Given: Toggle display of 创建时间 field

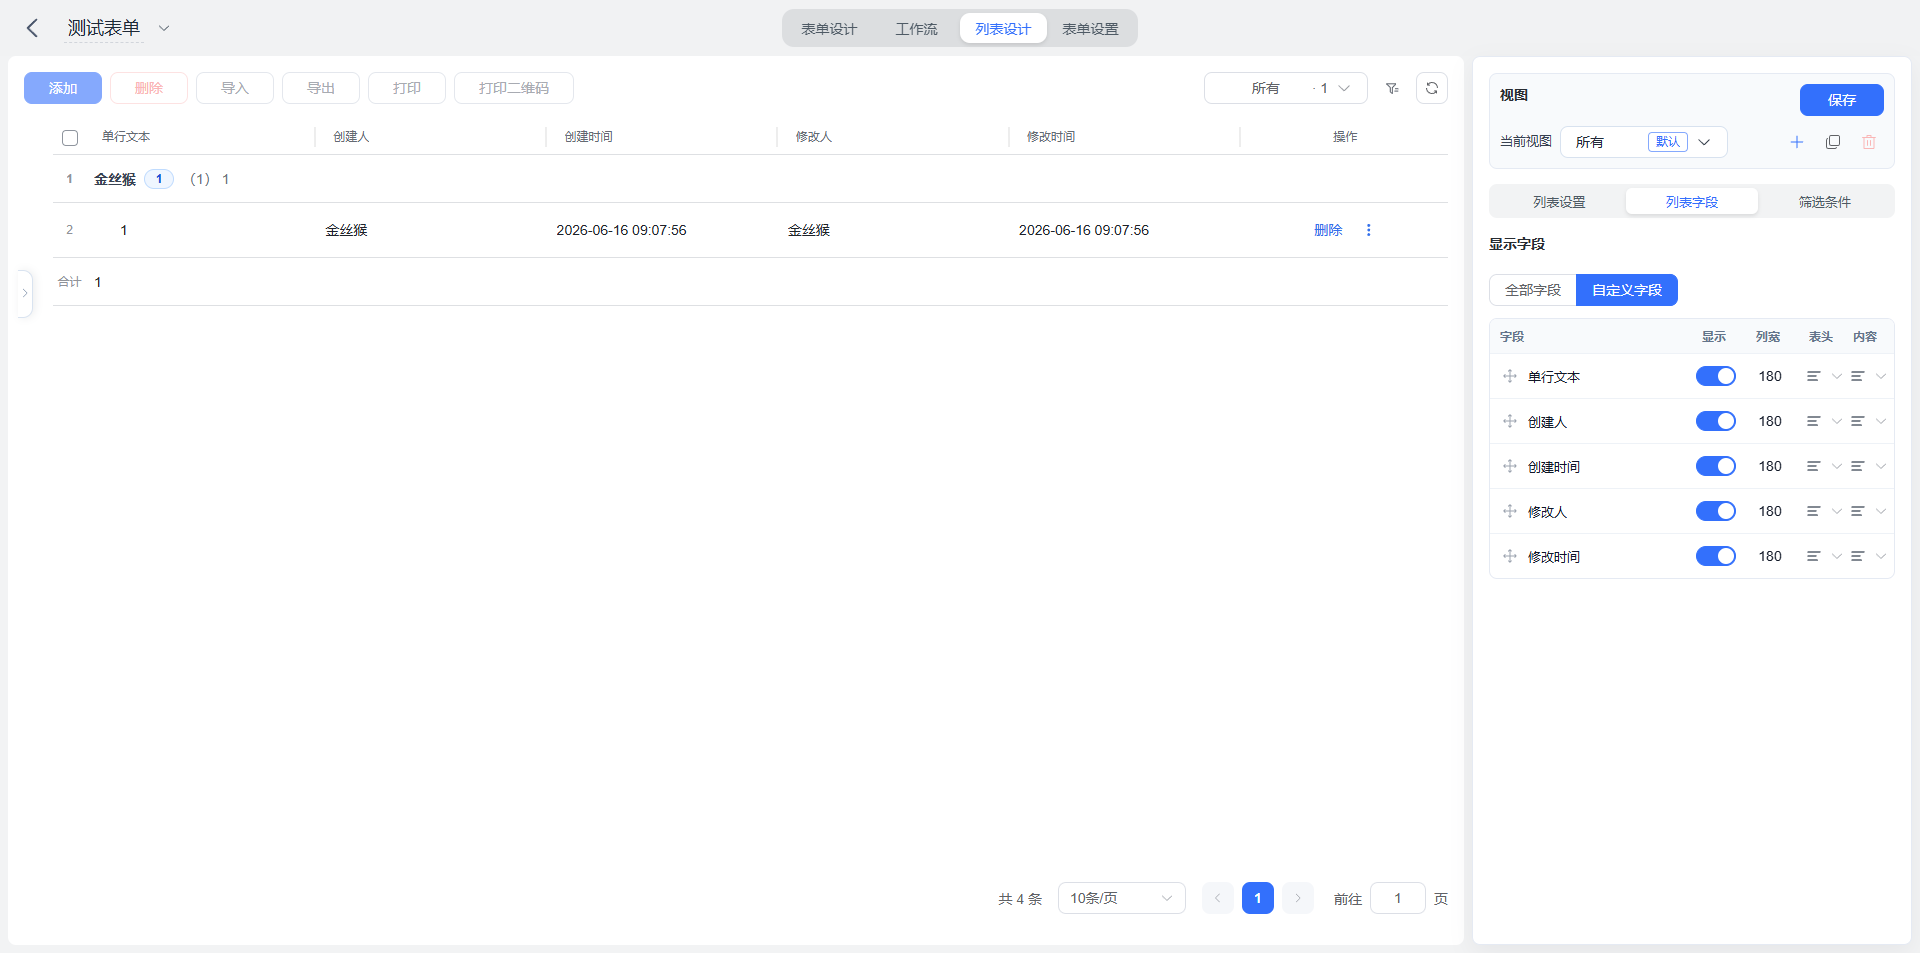Looking at the screenshot, I should coord(1716,466).
